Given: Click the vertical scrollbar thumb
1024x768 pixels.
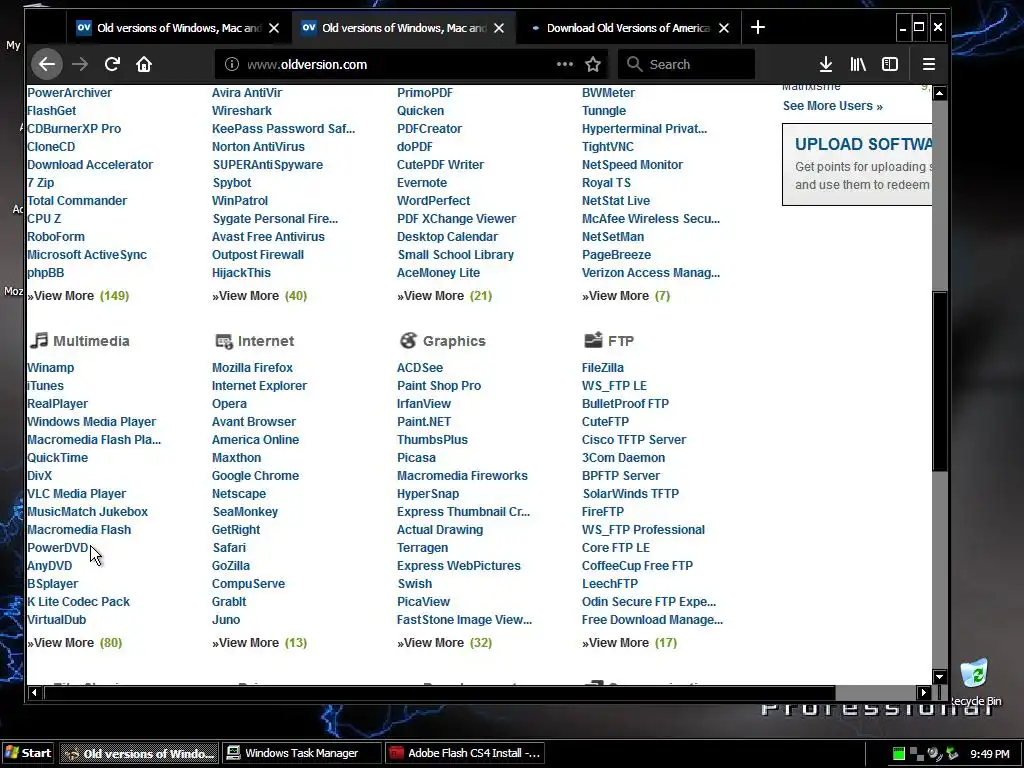Looking at the screenshot, I should (939, 382).
